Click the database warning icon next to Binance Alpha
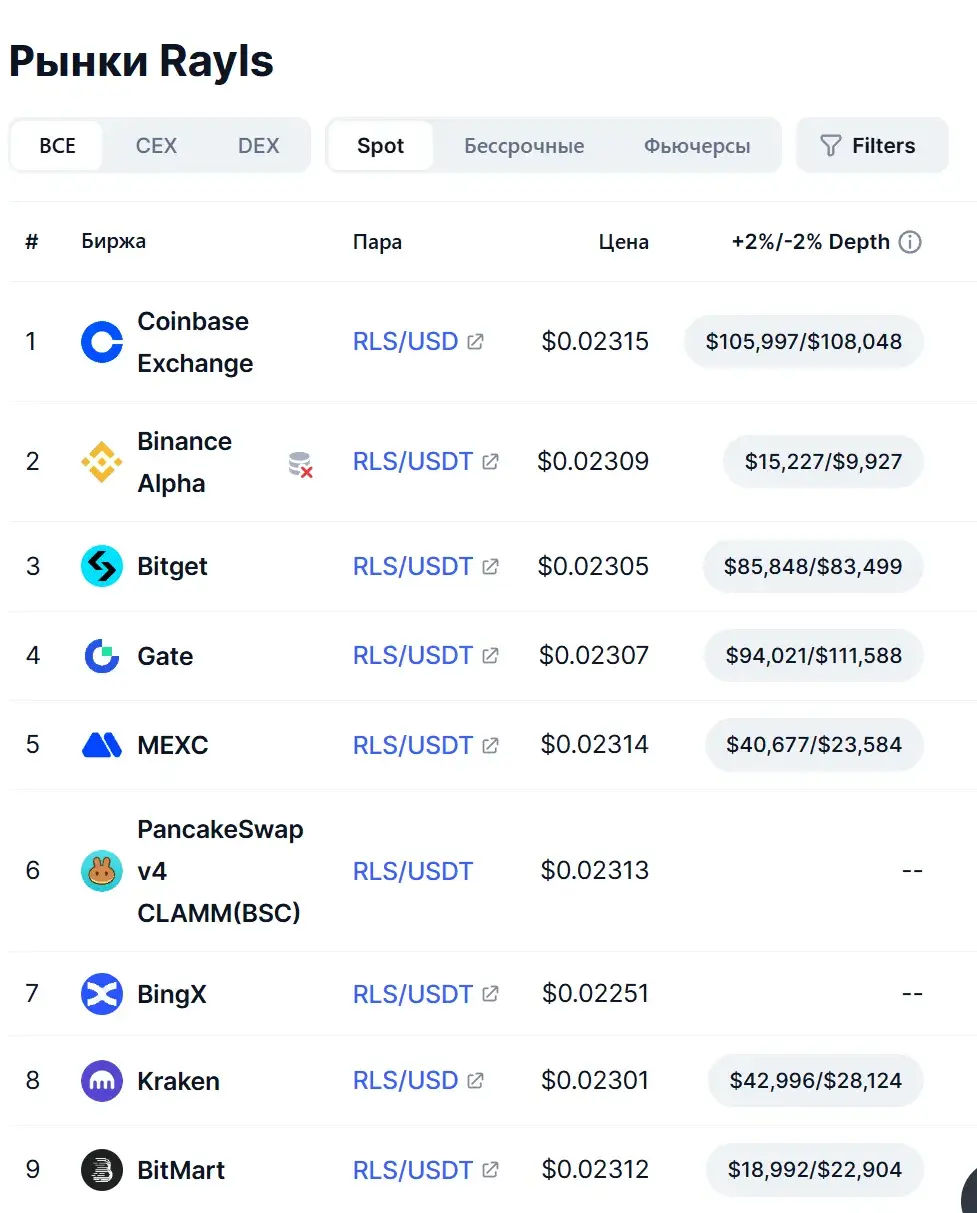This screenshot has height=1213, width=977. (x=300, y=464)
